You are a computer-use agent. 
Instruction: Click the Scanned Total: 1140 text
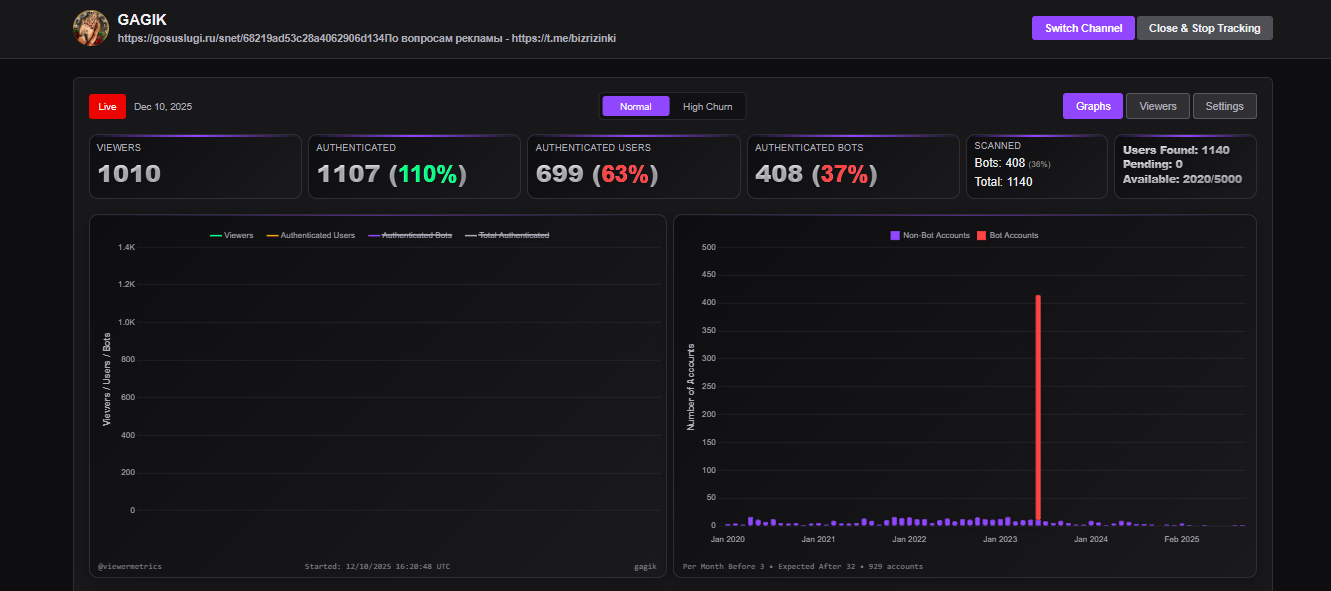pyautogui.click(x=1003, y=182)
